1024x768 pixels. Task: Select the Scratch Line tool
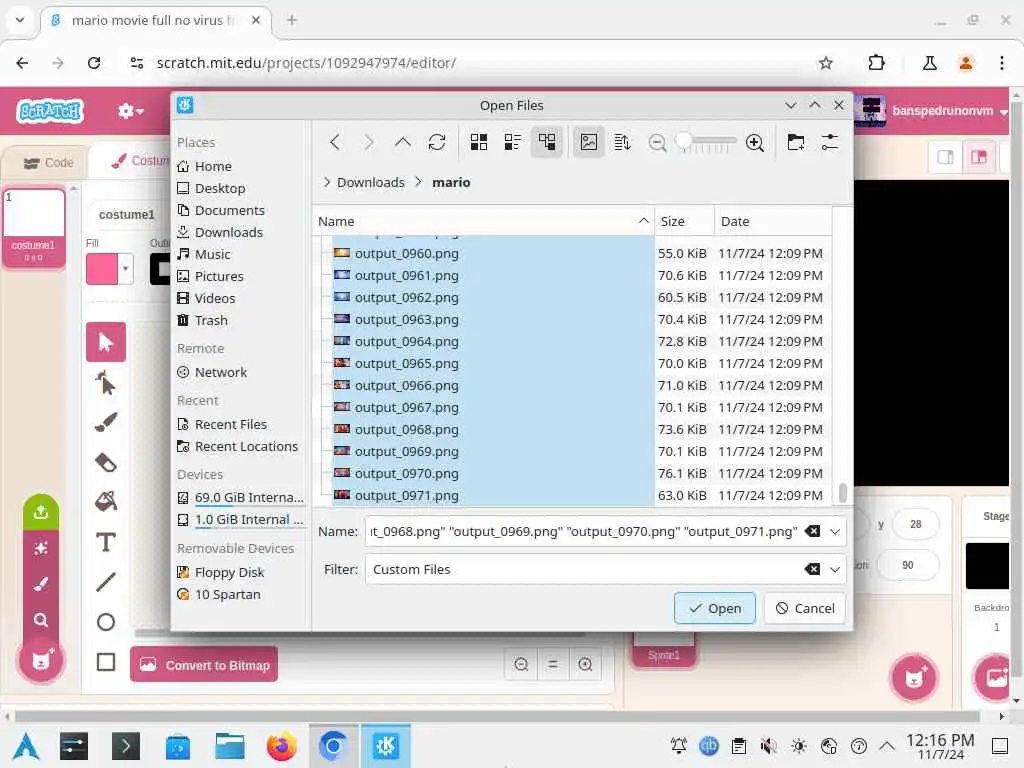pyautogui.click(x=106, y=582)
